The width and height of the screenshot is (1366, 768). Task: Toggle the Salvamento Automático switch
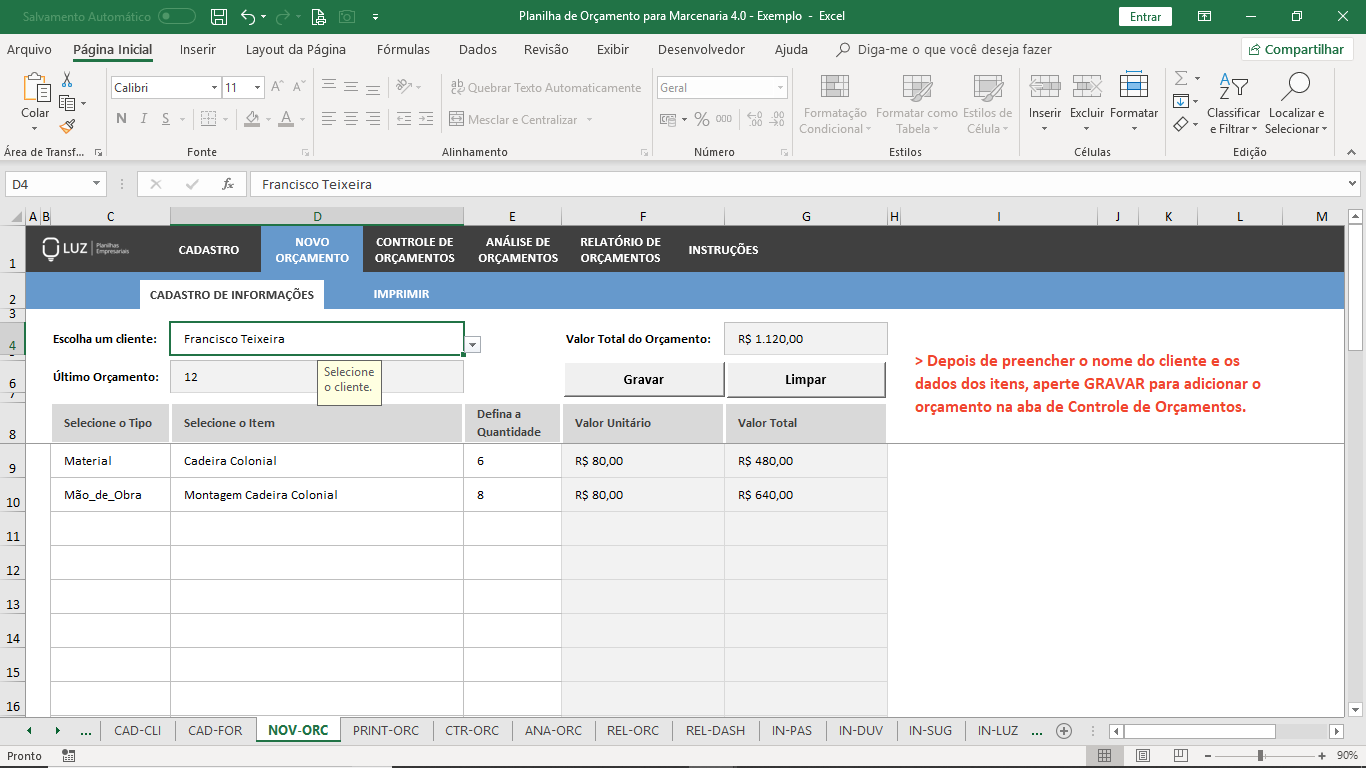click(x=177, y=16)
